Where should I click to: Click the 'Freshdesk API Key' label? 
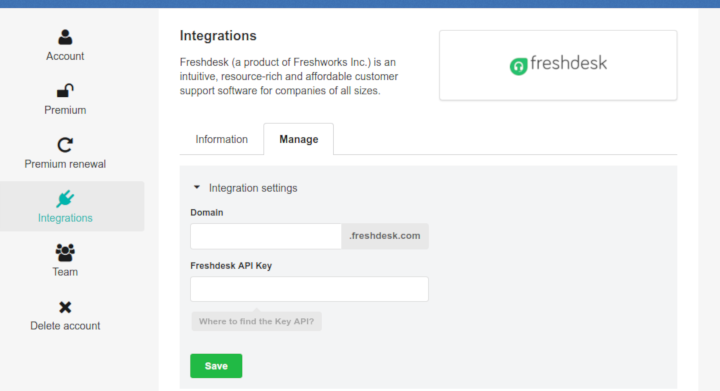click(231, 266)
